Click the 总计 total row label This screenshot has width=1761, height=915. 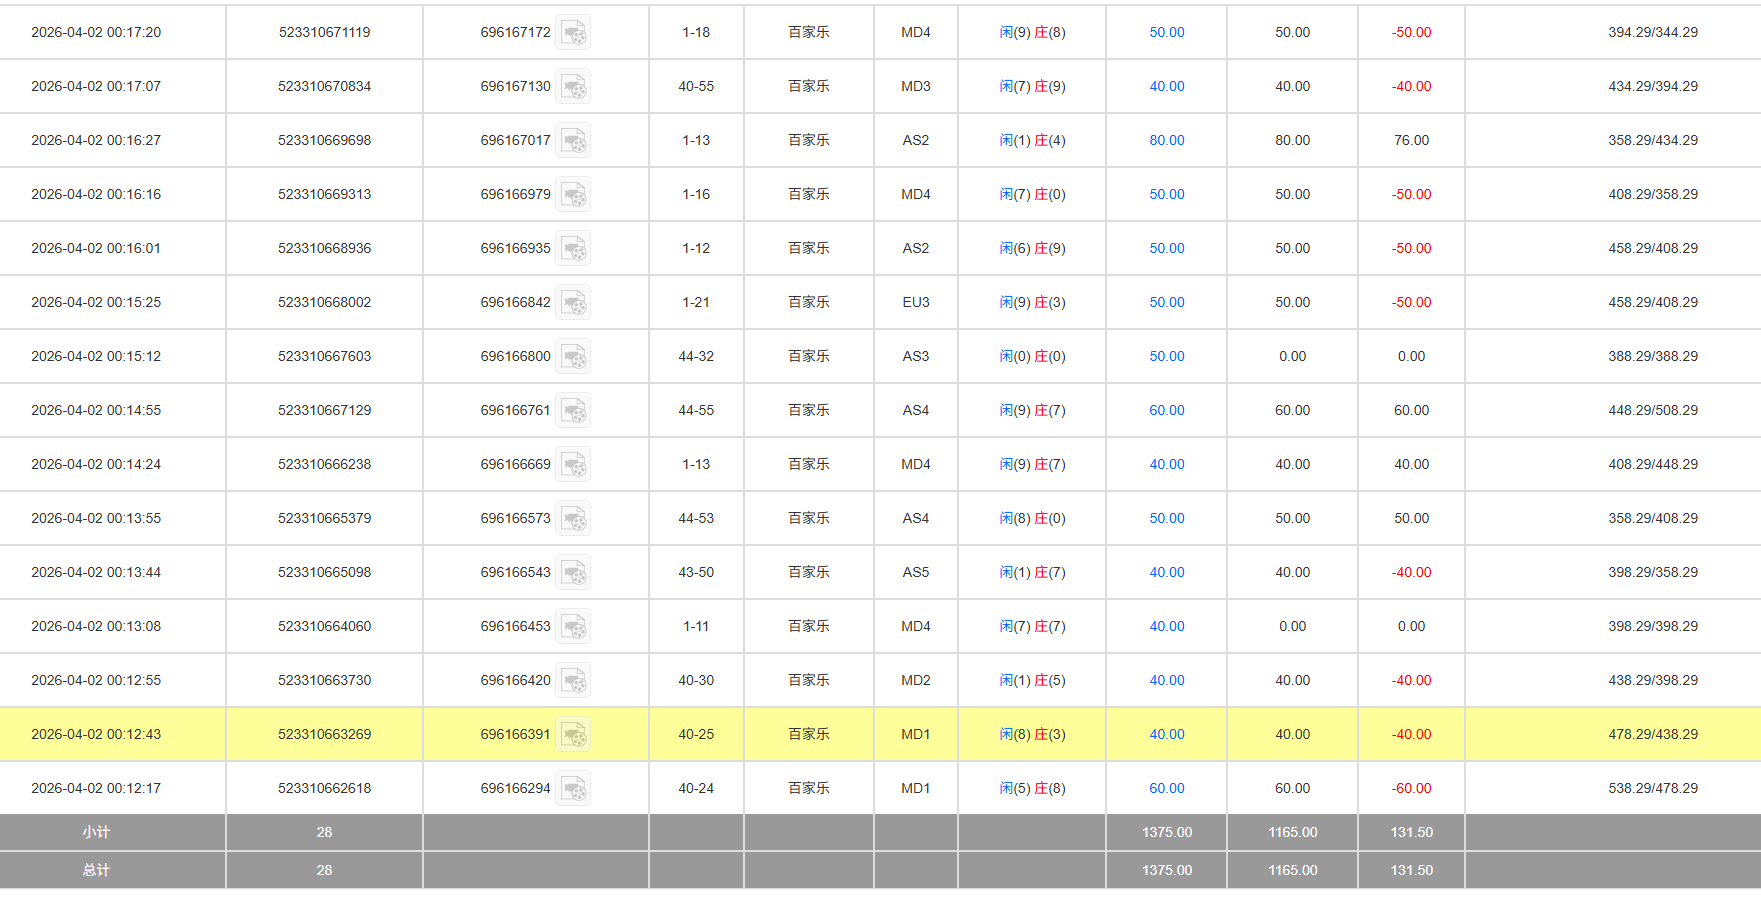96,870
